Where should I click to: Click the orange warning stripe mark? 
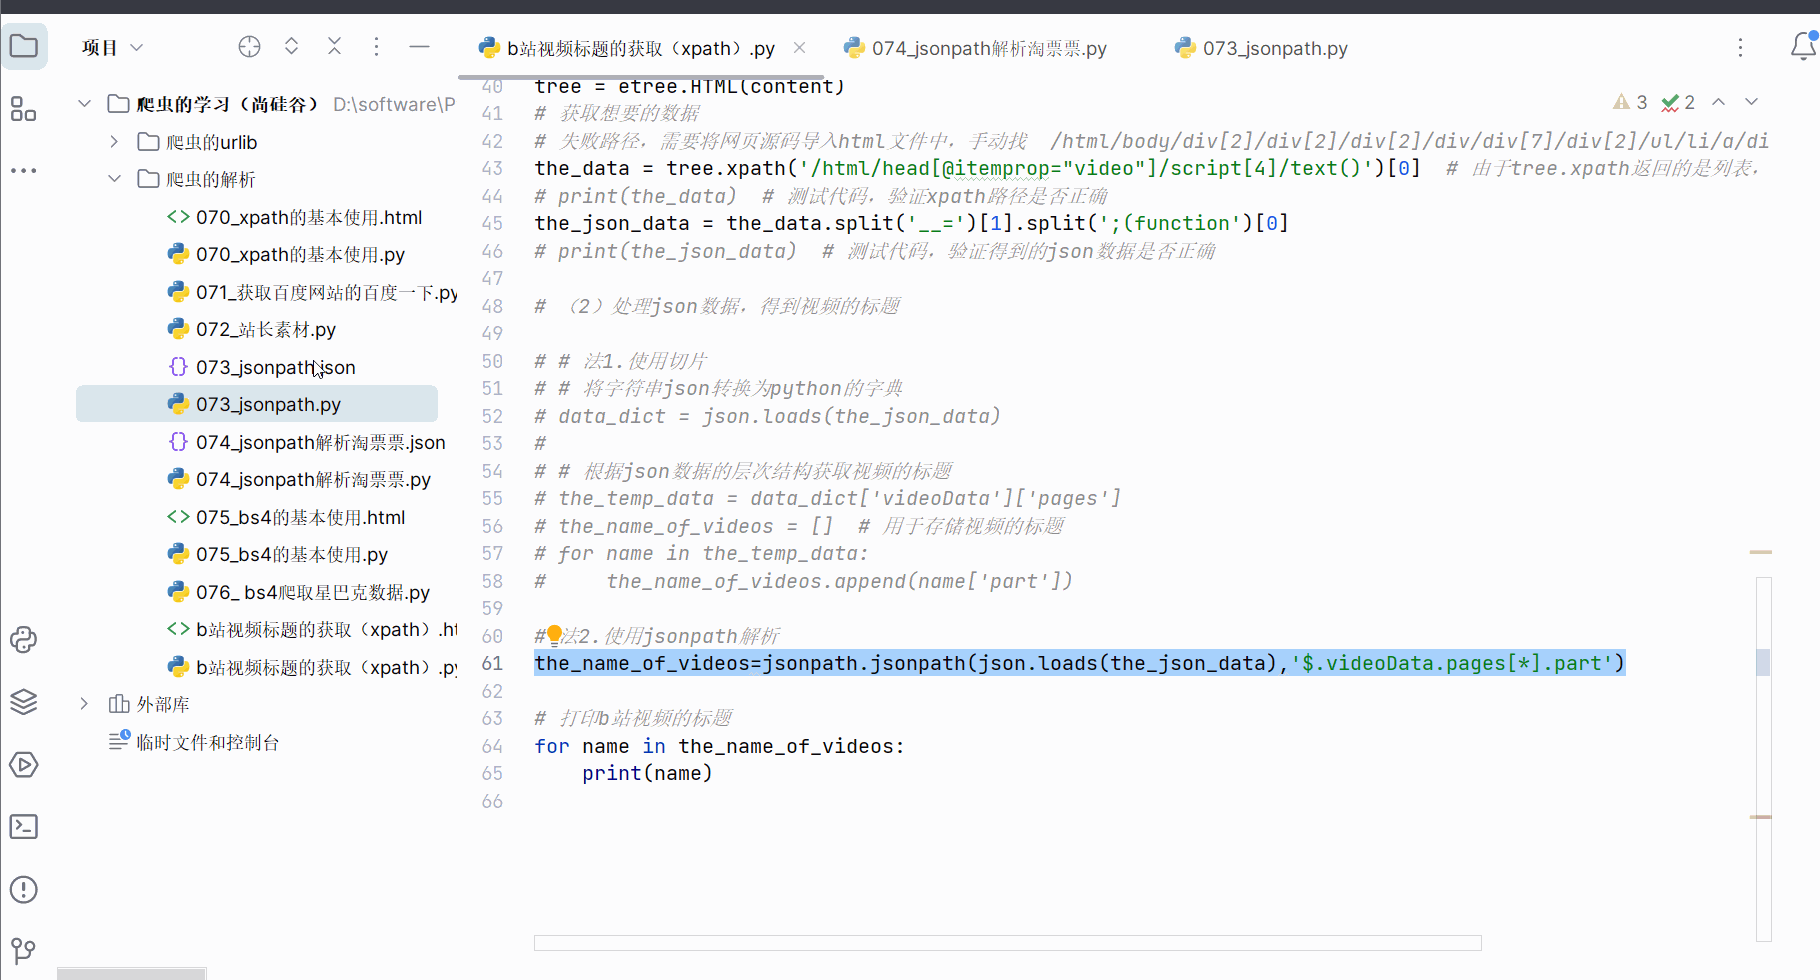(x=1761, y=552)
